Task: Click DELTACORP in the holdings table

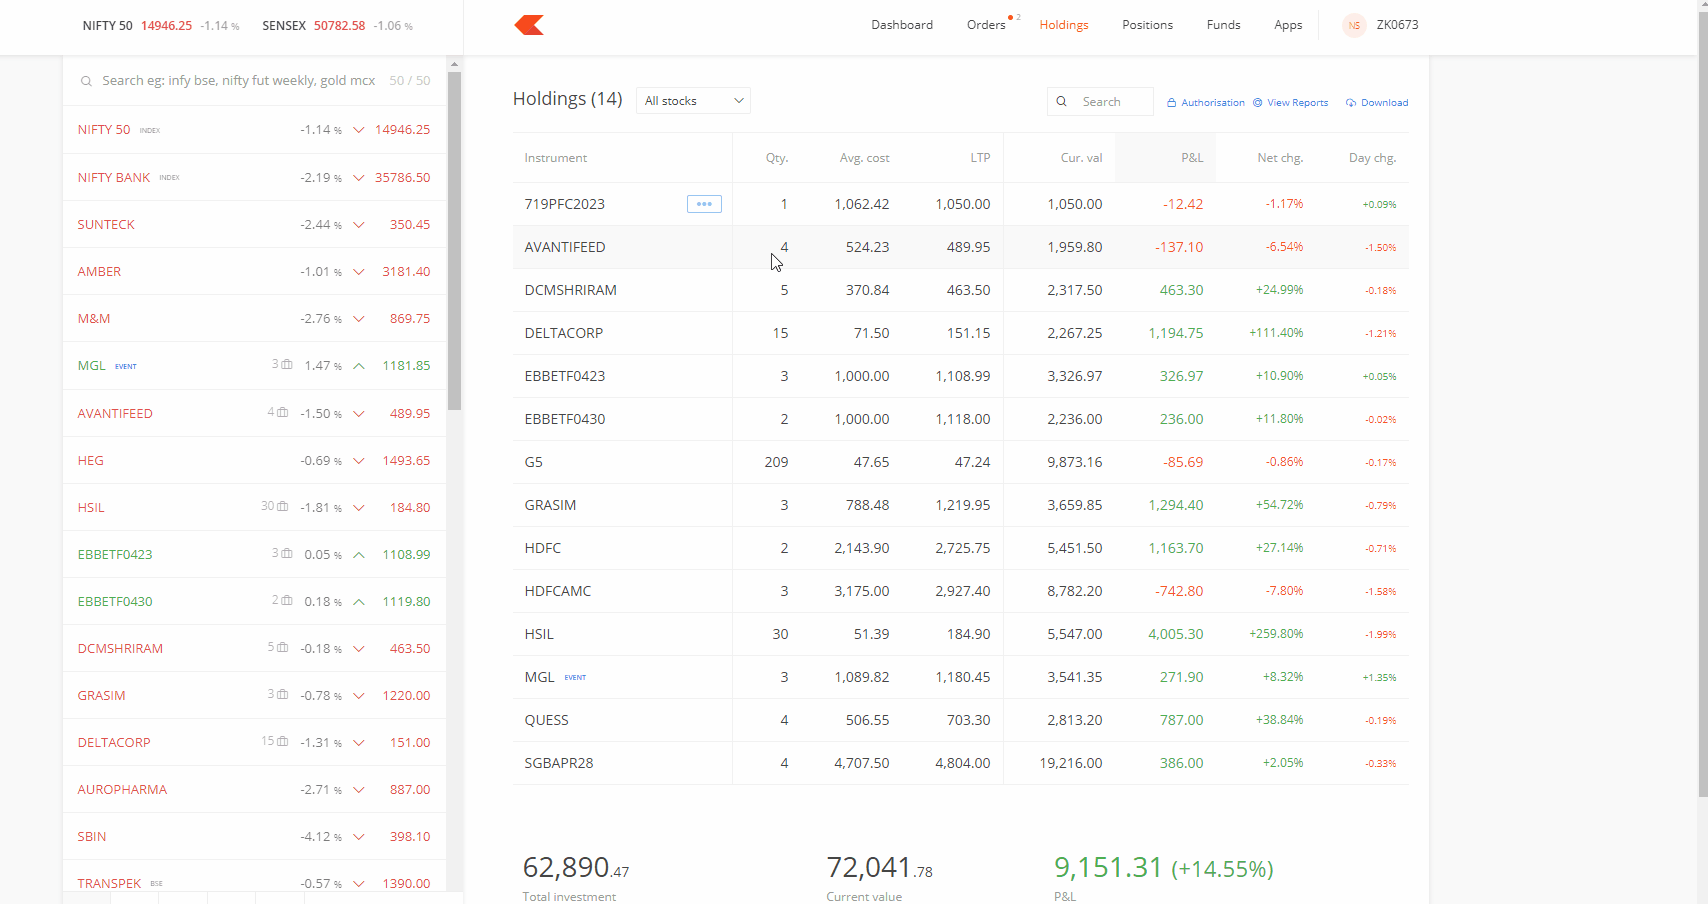Action: 564,333
